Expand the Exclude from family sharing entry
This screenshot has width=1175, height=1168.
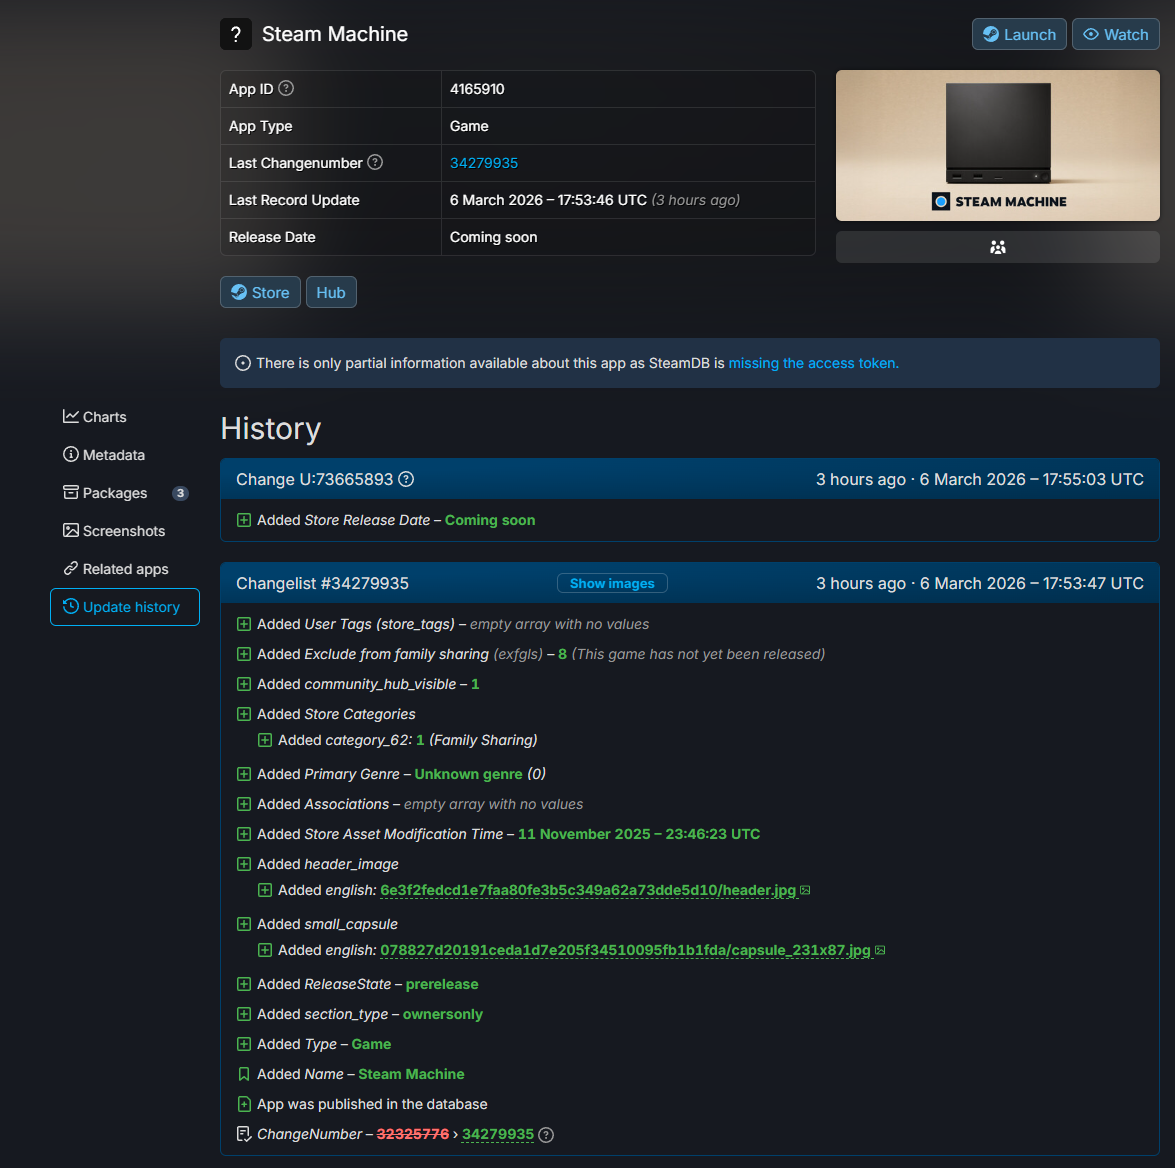[244, 654]
